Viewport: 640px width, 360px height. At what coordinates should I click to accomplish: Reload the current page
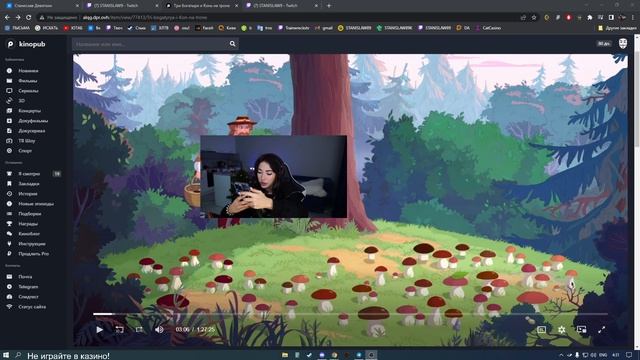click(x=28, y=18)
